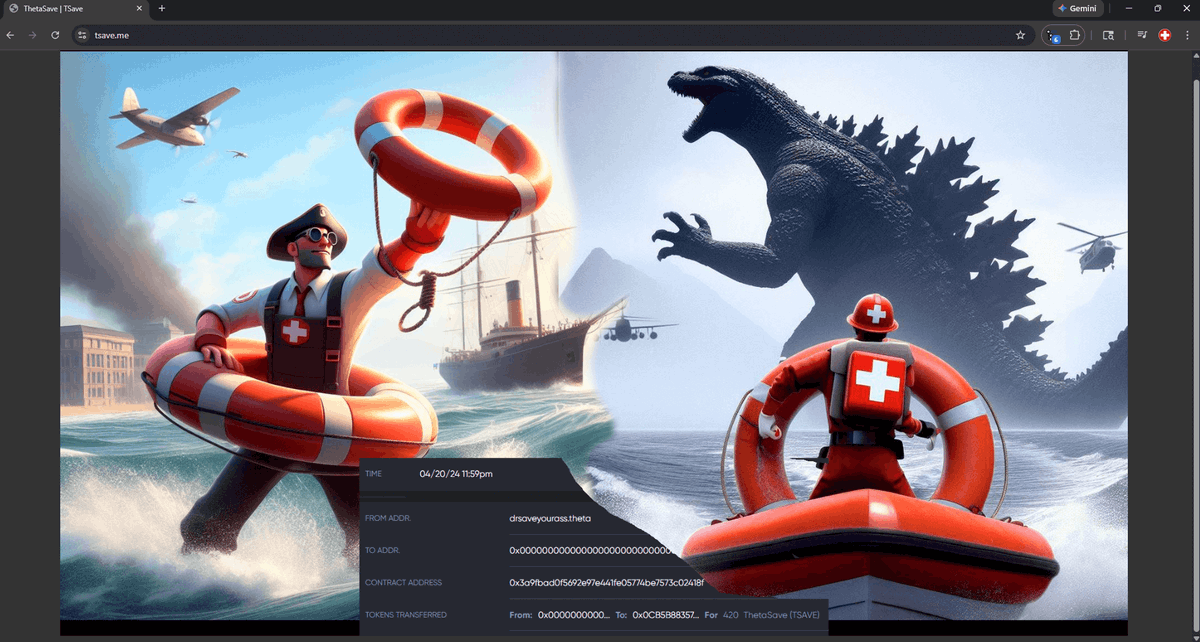
Task: Open the tab search icon beside Extensions
Action: (1108, 35)
